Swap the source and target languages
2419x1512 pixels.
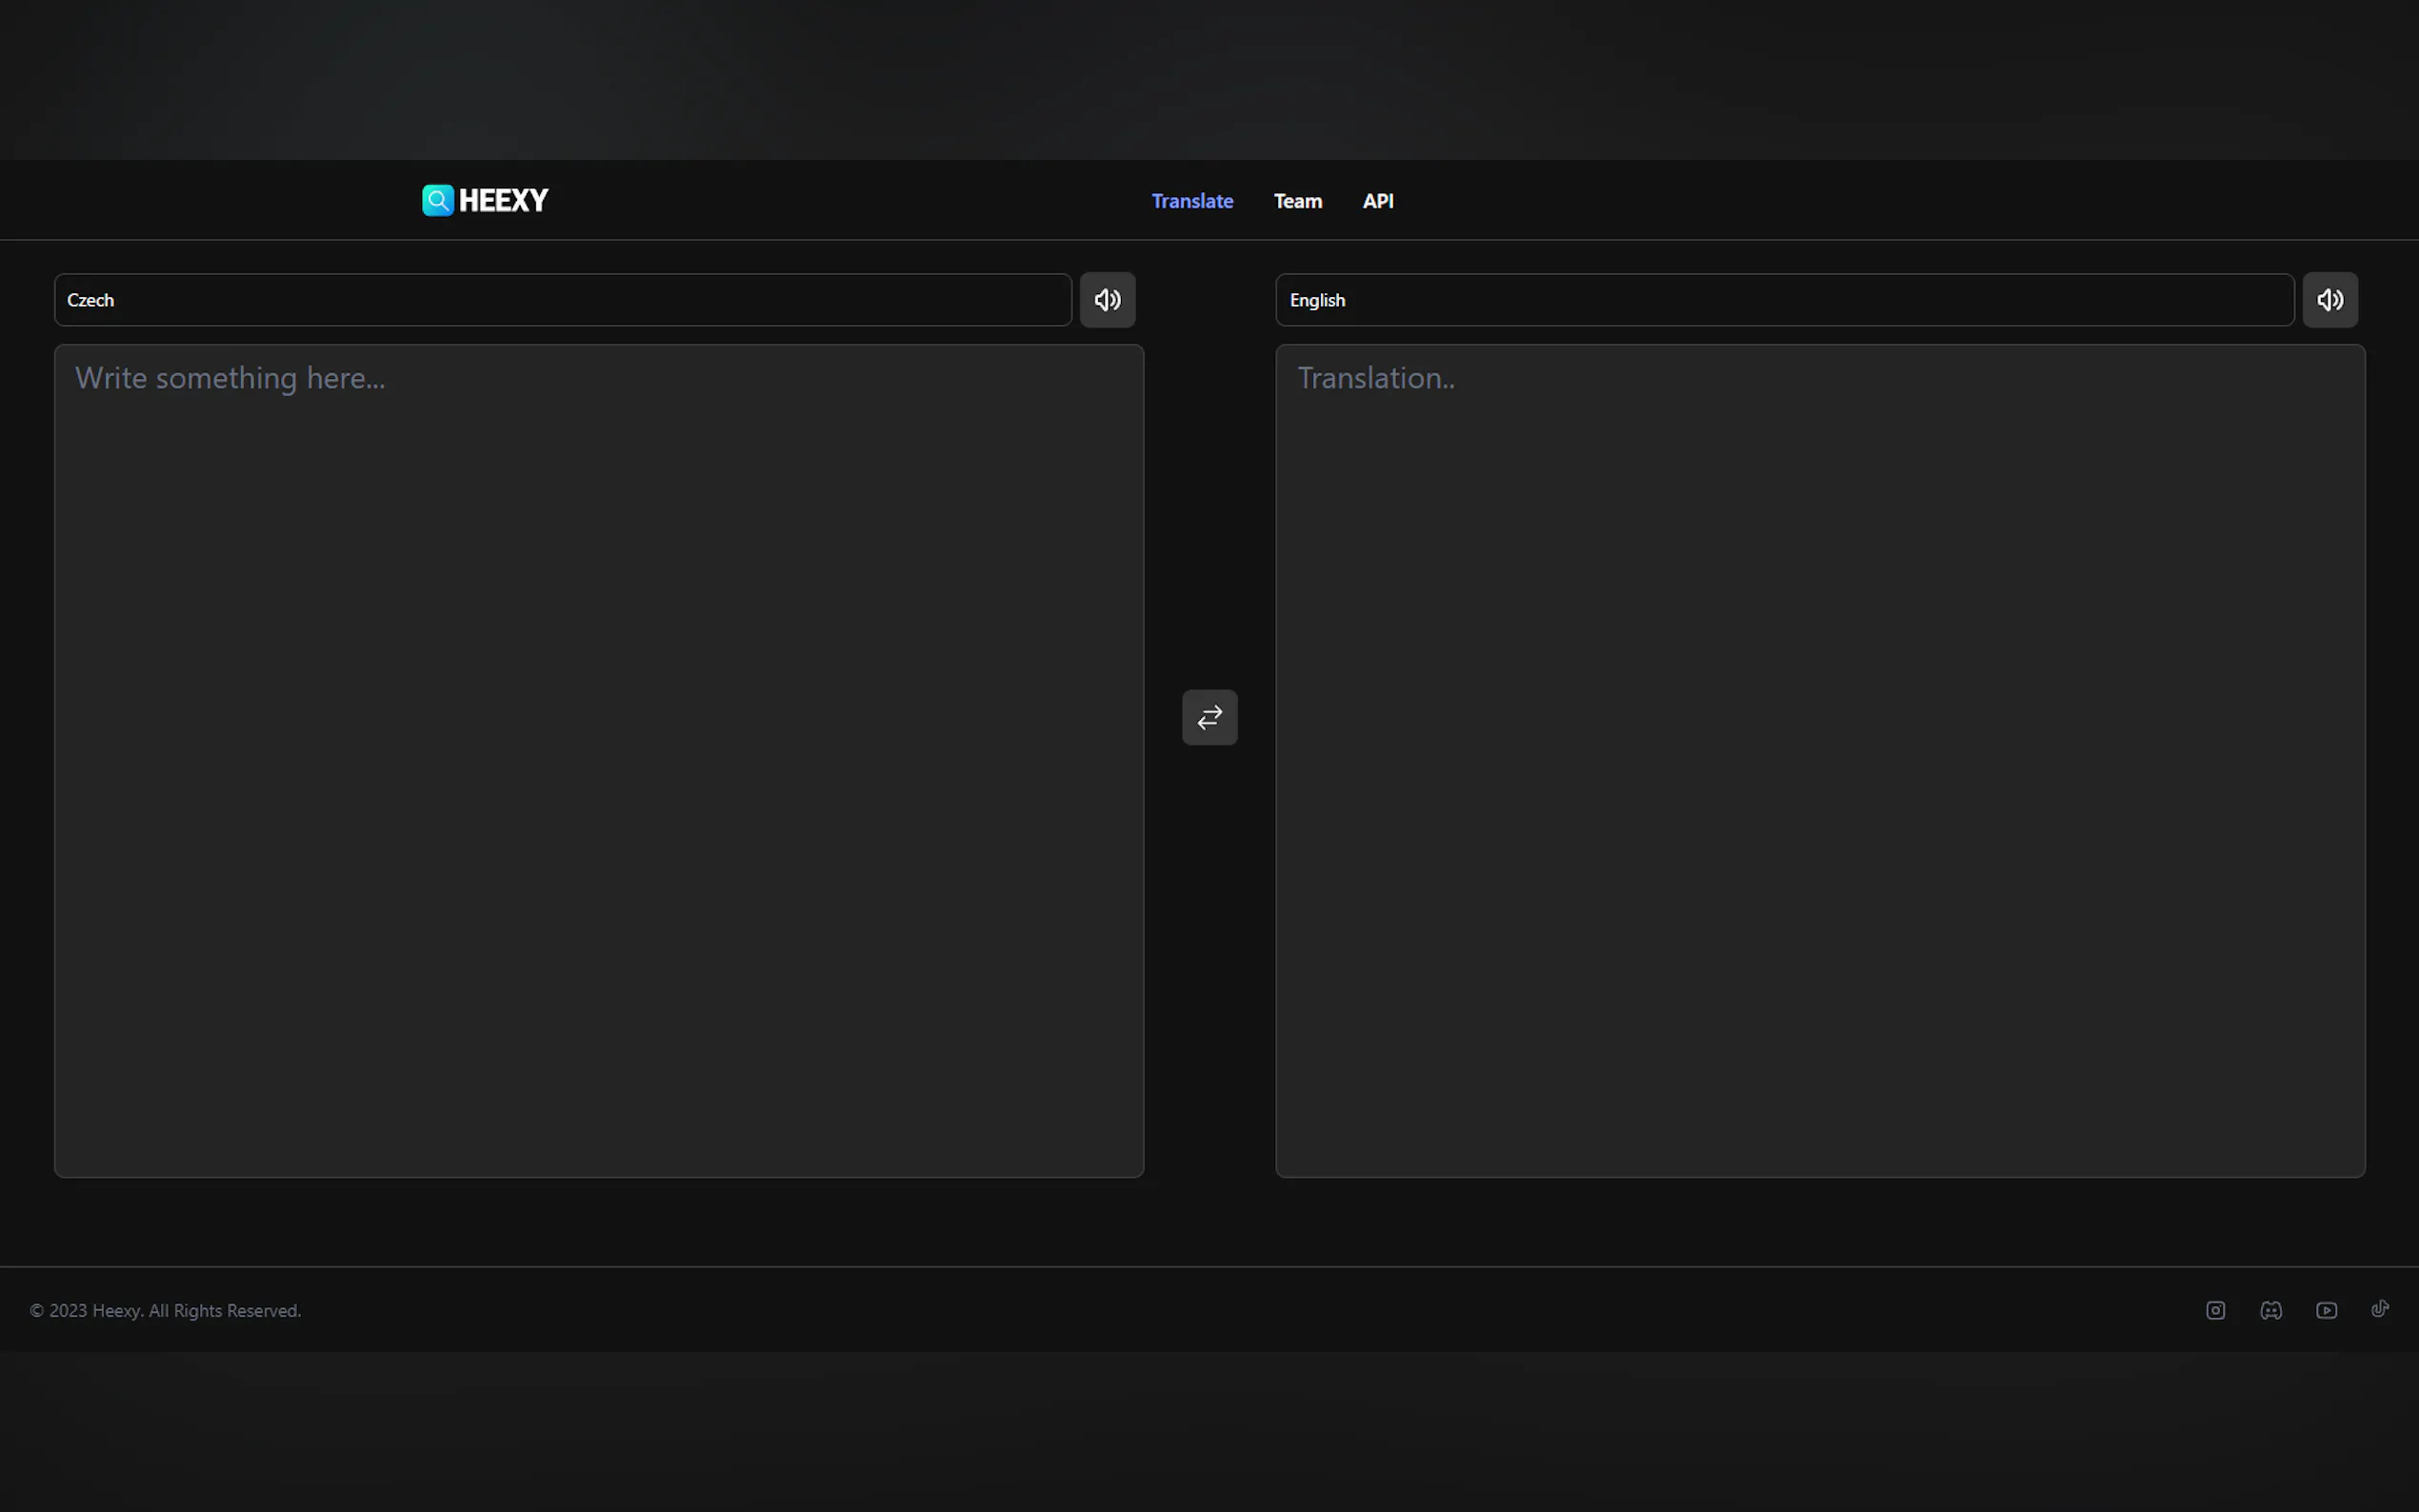click(1210, 717)
